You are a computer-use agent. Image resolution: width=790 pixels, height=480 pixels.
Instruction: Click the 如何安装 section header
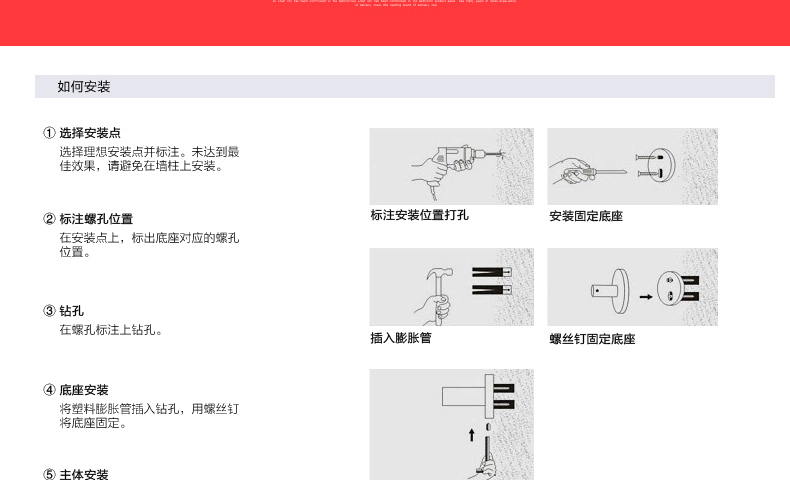(405, 87)
